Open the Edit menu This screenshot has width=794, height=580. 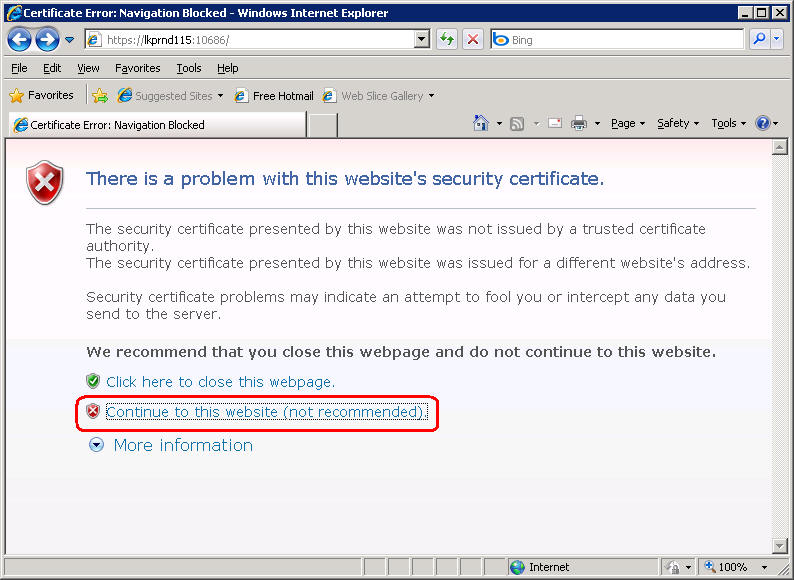[52, 68]
